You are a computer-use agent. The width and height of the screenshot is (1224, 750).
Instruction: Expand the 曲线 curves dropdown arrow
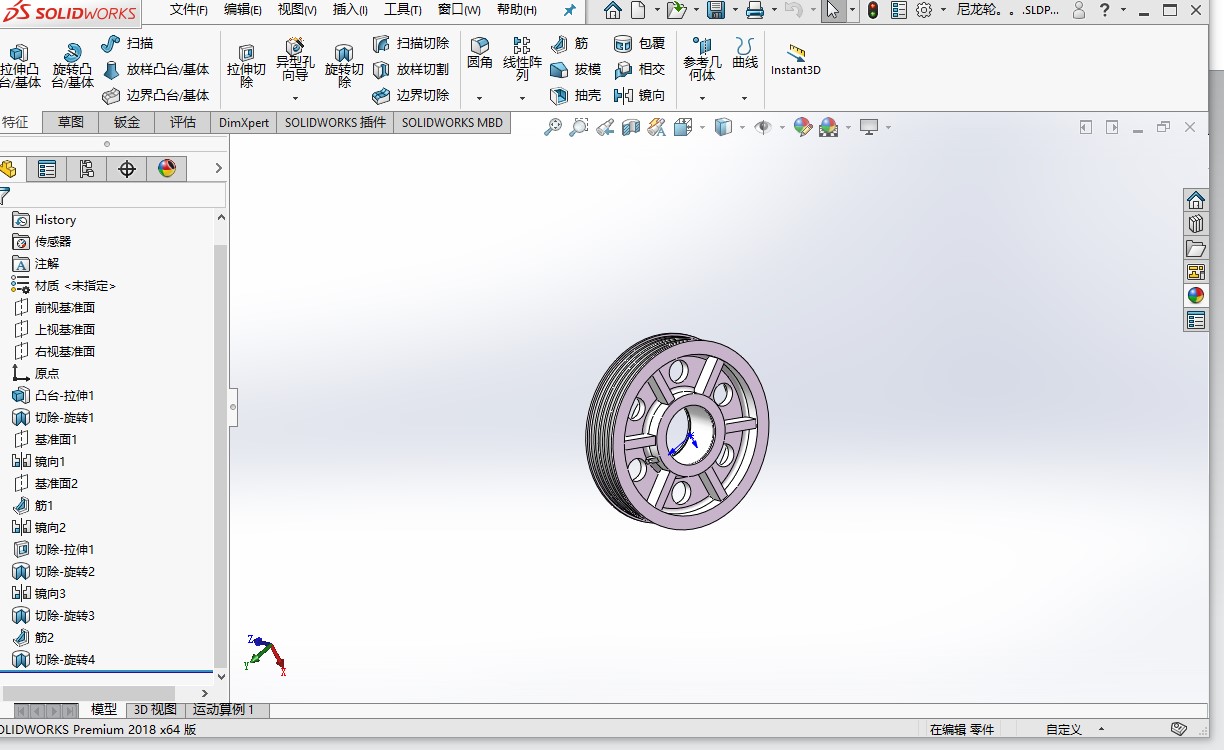744,98
